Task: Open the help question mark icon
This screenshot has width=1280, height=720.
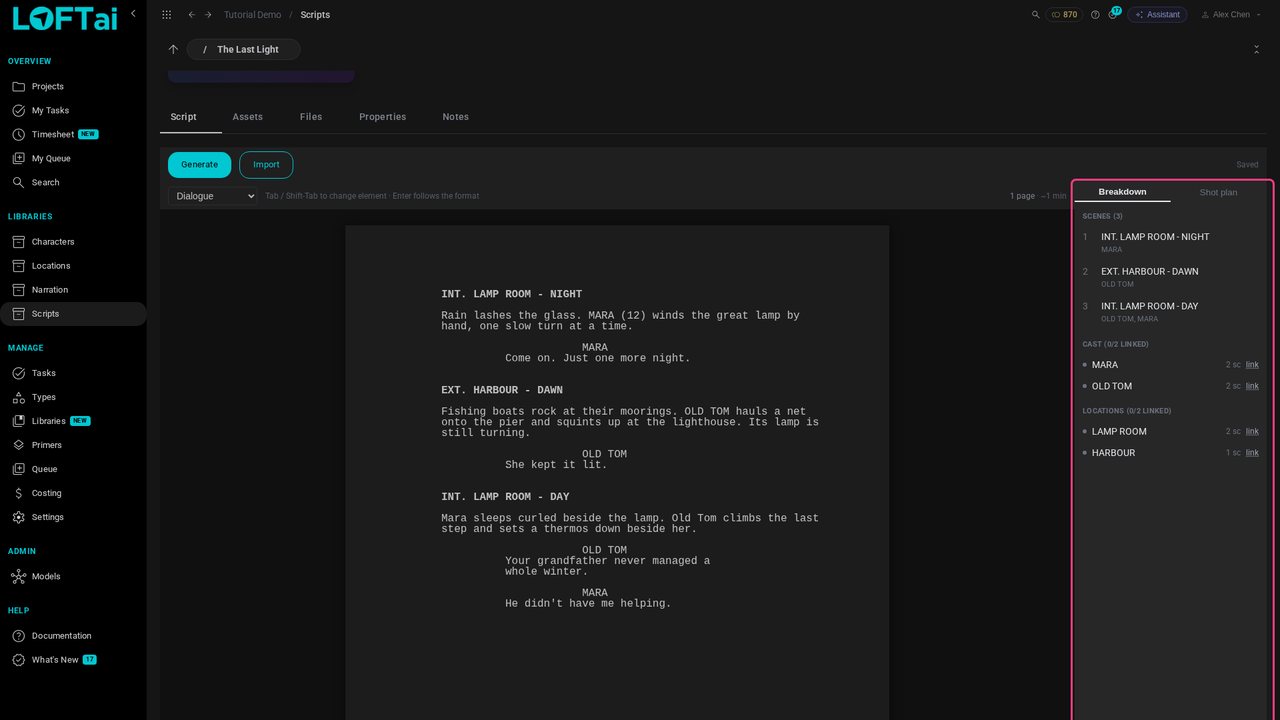Action: tap(1095, 15)
